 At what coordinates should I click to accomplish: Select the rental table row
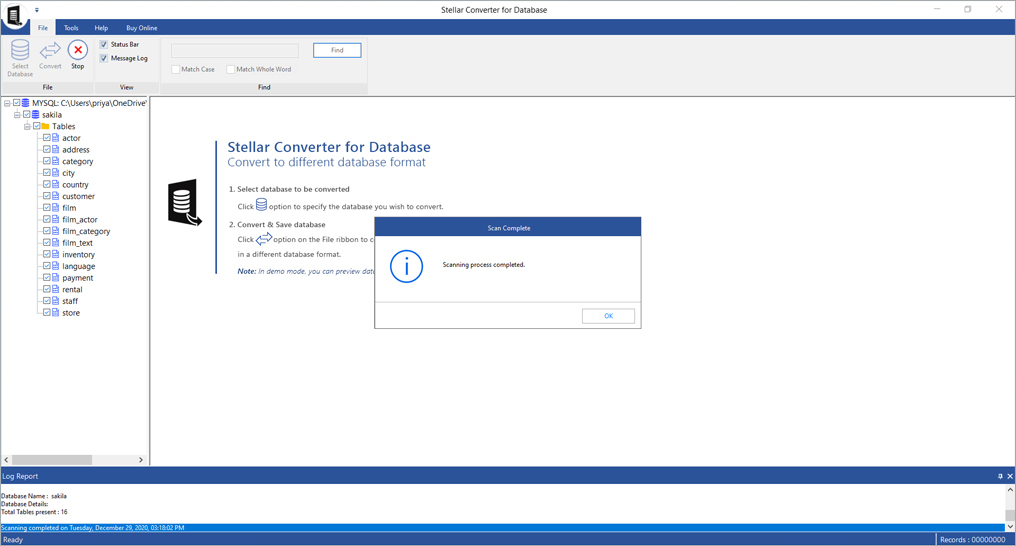pos(72,290)
